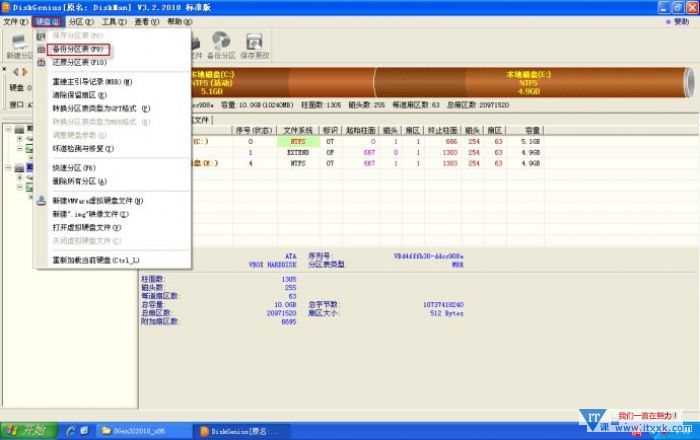Select the E: NTFS 4.9GB partition bar
Image resolution: width=700 pixels, height=440 pixels.
529,83
